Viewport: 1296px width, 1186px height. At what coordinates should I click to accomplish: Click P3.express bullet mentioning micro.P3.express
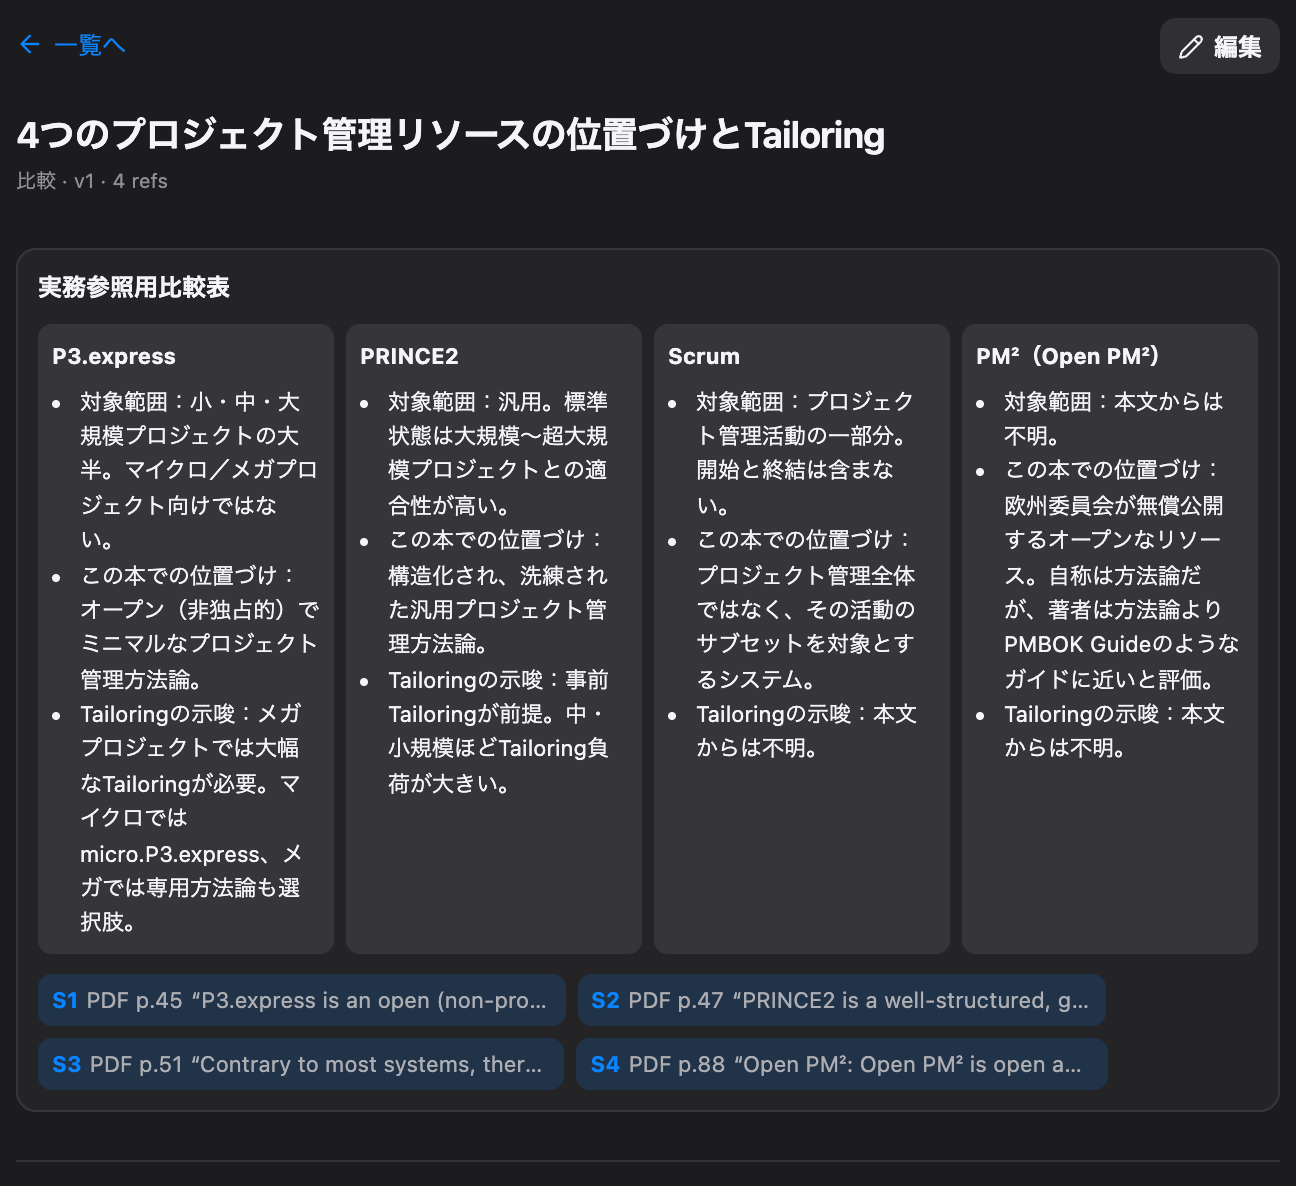192,817
